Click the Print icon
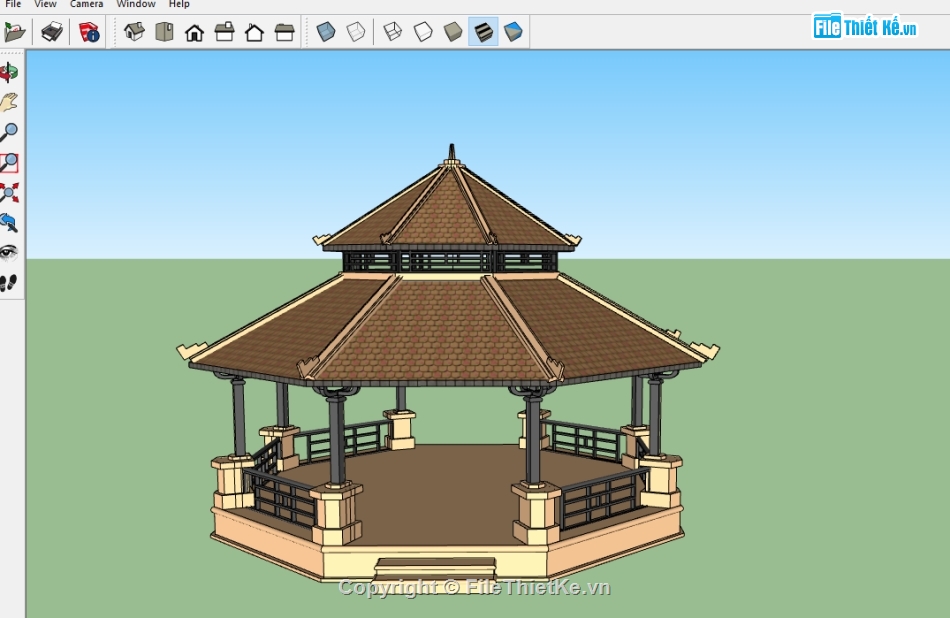 52,32
